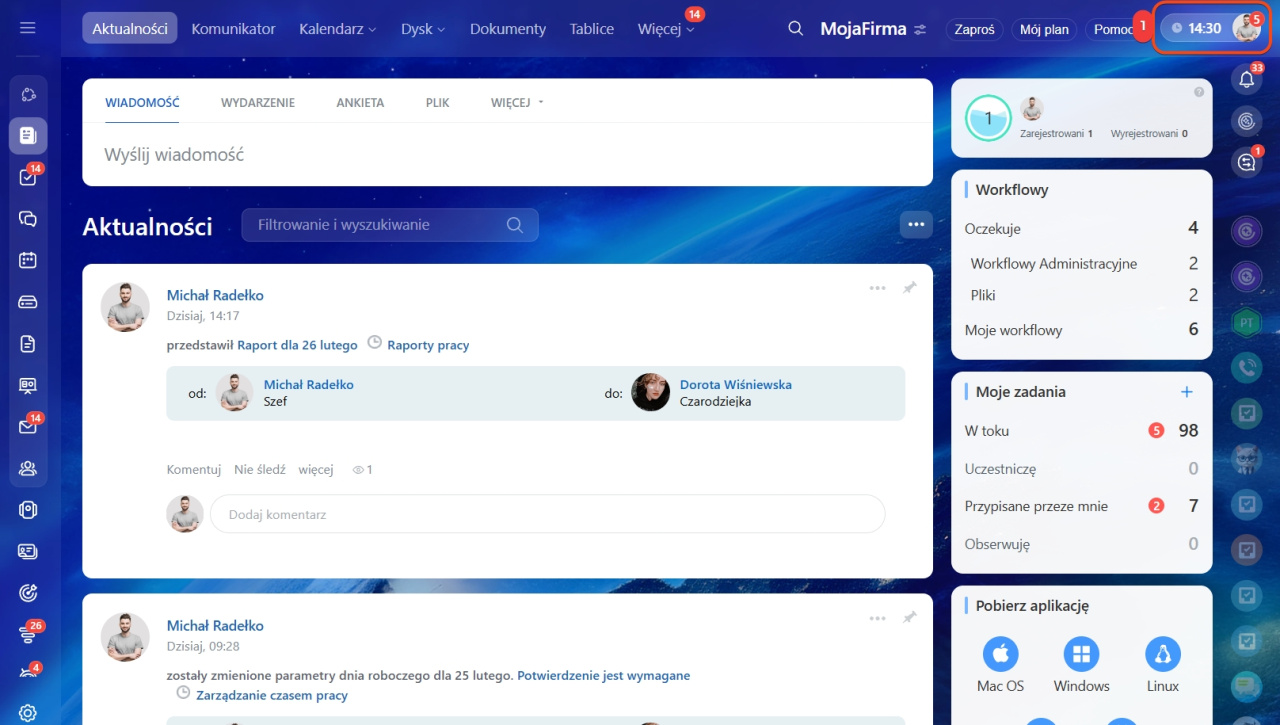Open the mail envelope icon with 14 badge
The image size is (1280, 725).
[x=28, y=426]
